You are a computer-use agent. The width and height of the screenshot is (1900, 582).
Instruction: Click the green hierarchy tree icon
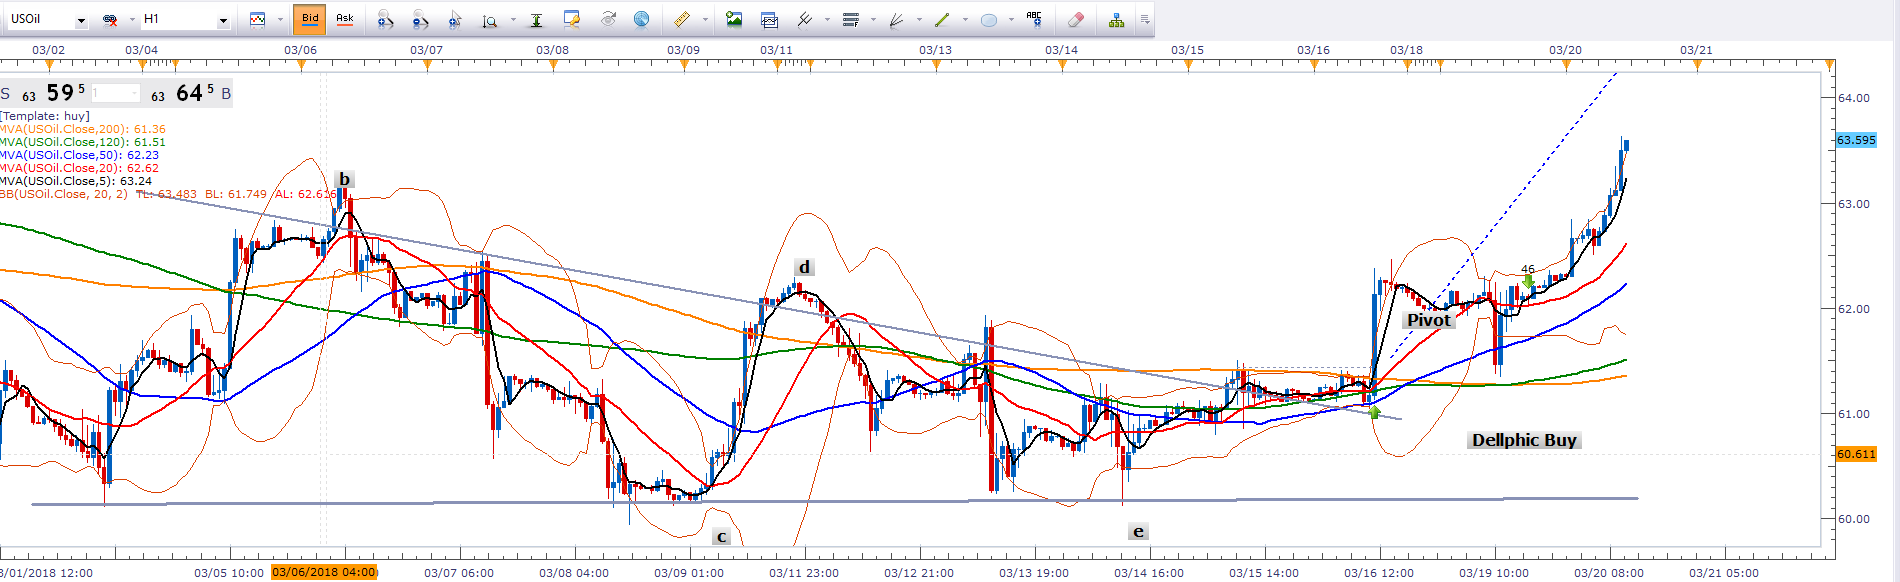1116,19
